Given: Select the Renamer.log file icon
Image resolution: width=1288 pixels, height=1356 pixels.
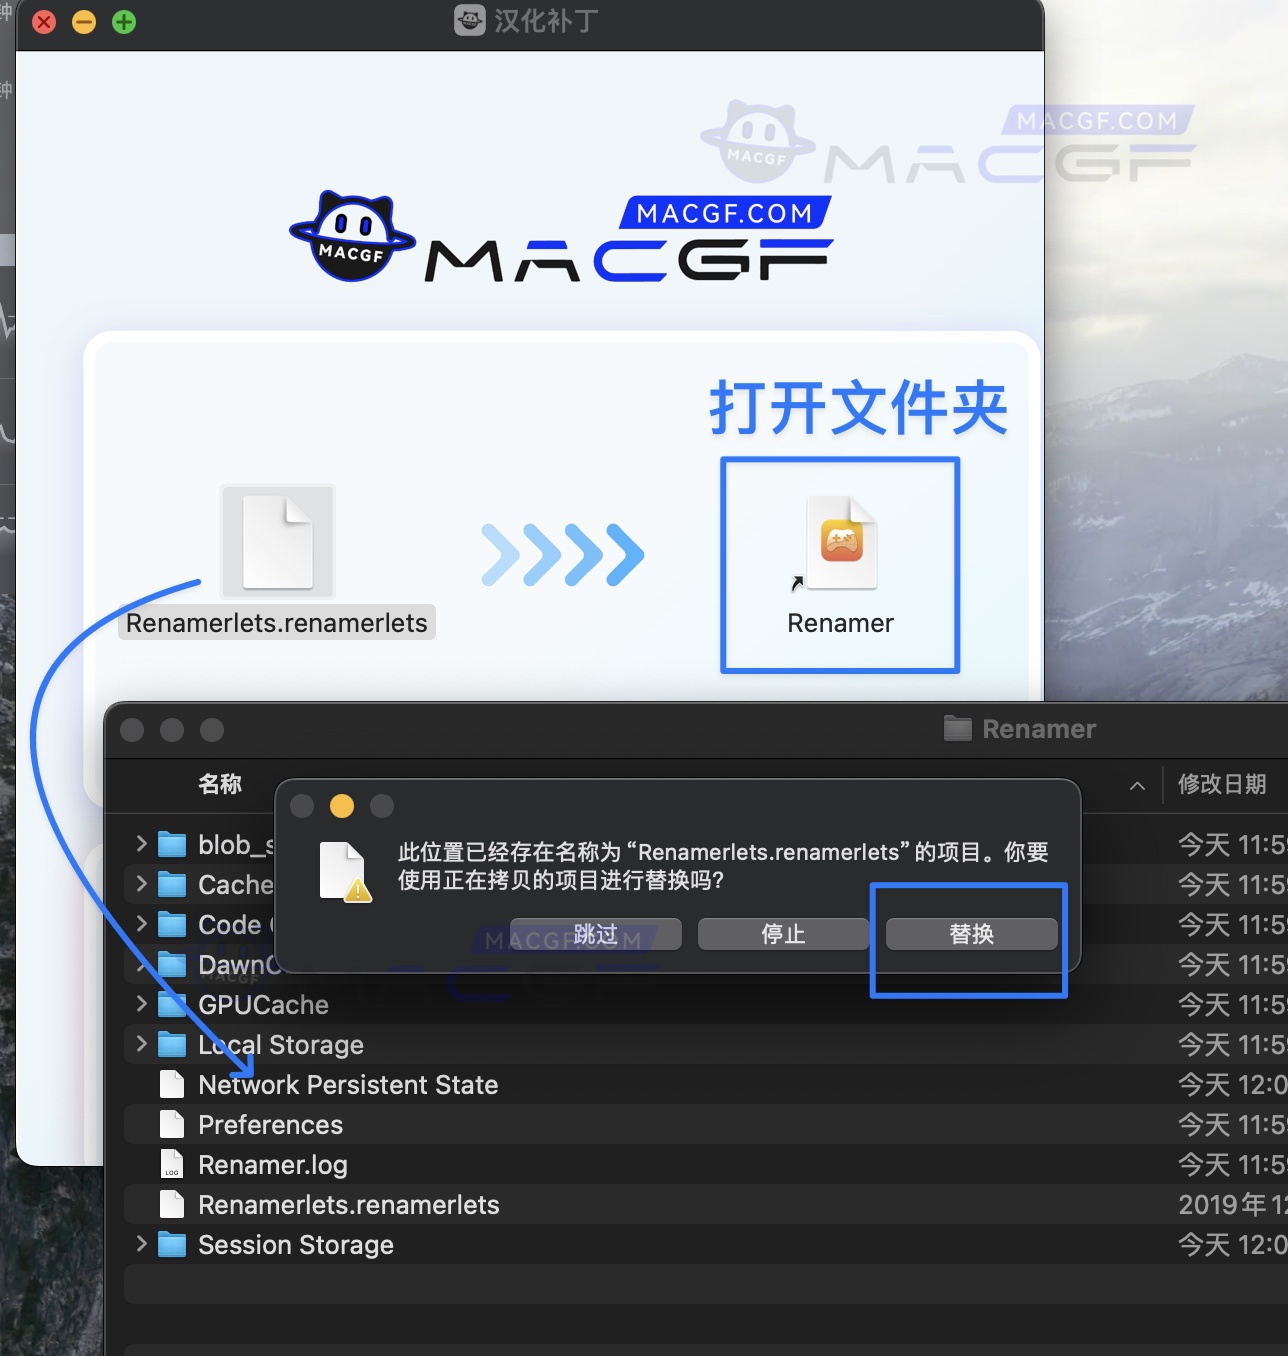Looking at the screenshot, I should coord(171,1164).
